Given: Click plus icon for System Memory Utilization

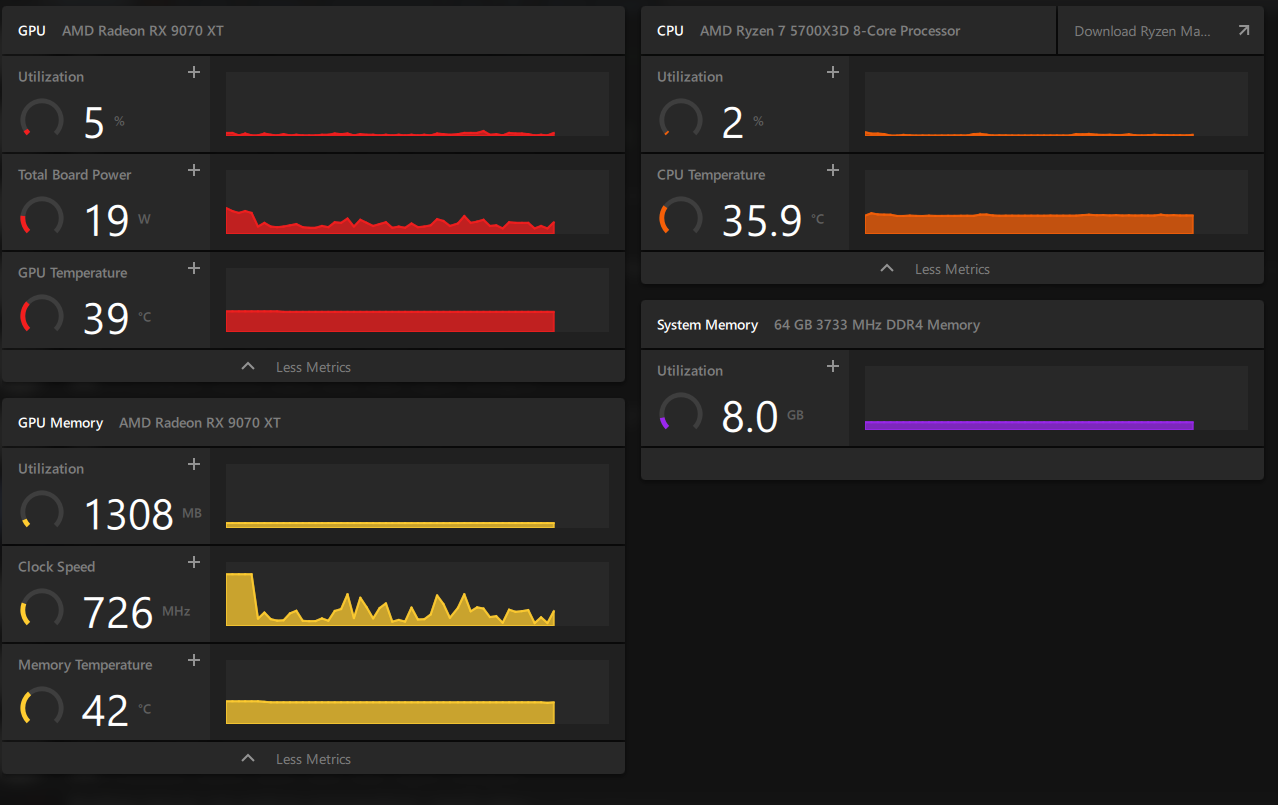Looking at the screenshot, I should [832, 366].
